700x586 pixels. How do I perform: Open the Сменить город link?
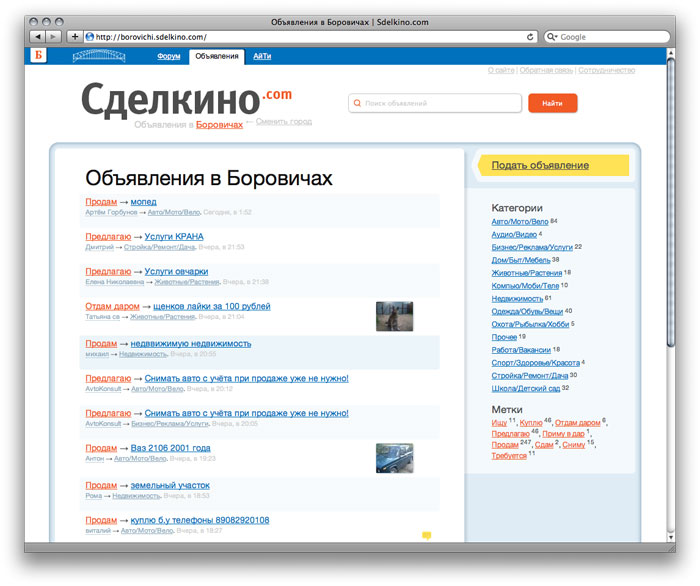point(284,121)
